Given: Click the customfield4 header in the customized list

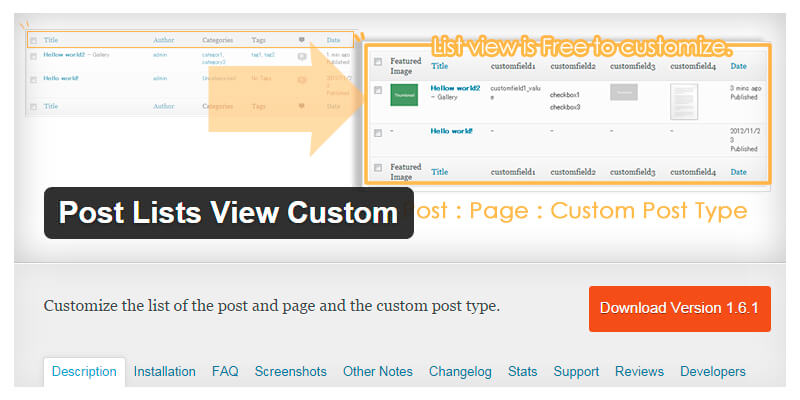Looking at the screenshot, I should pyautogui.click(x=693, y=66).
